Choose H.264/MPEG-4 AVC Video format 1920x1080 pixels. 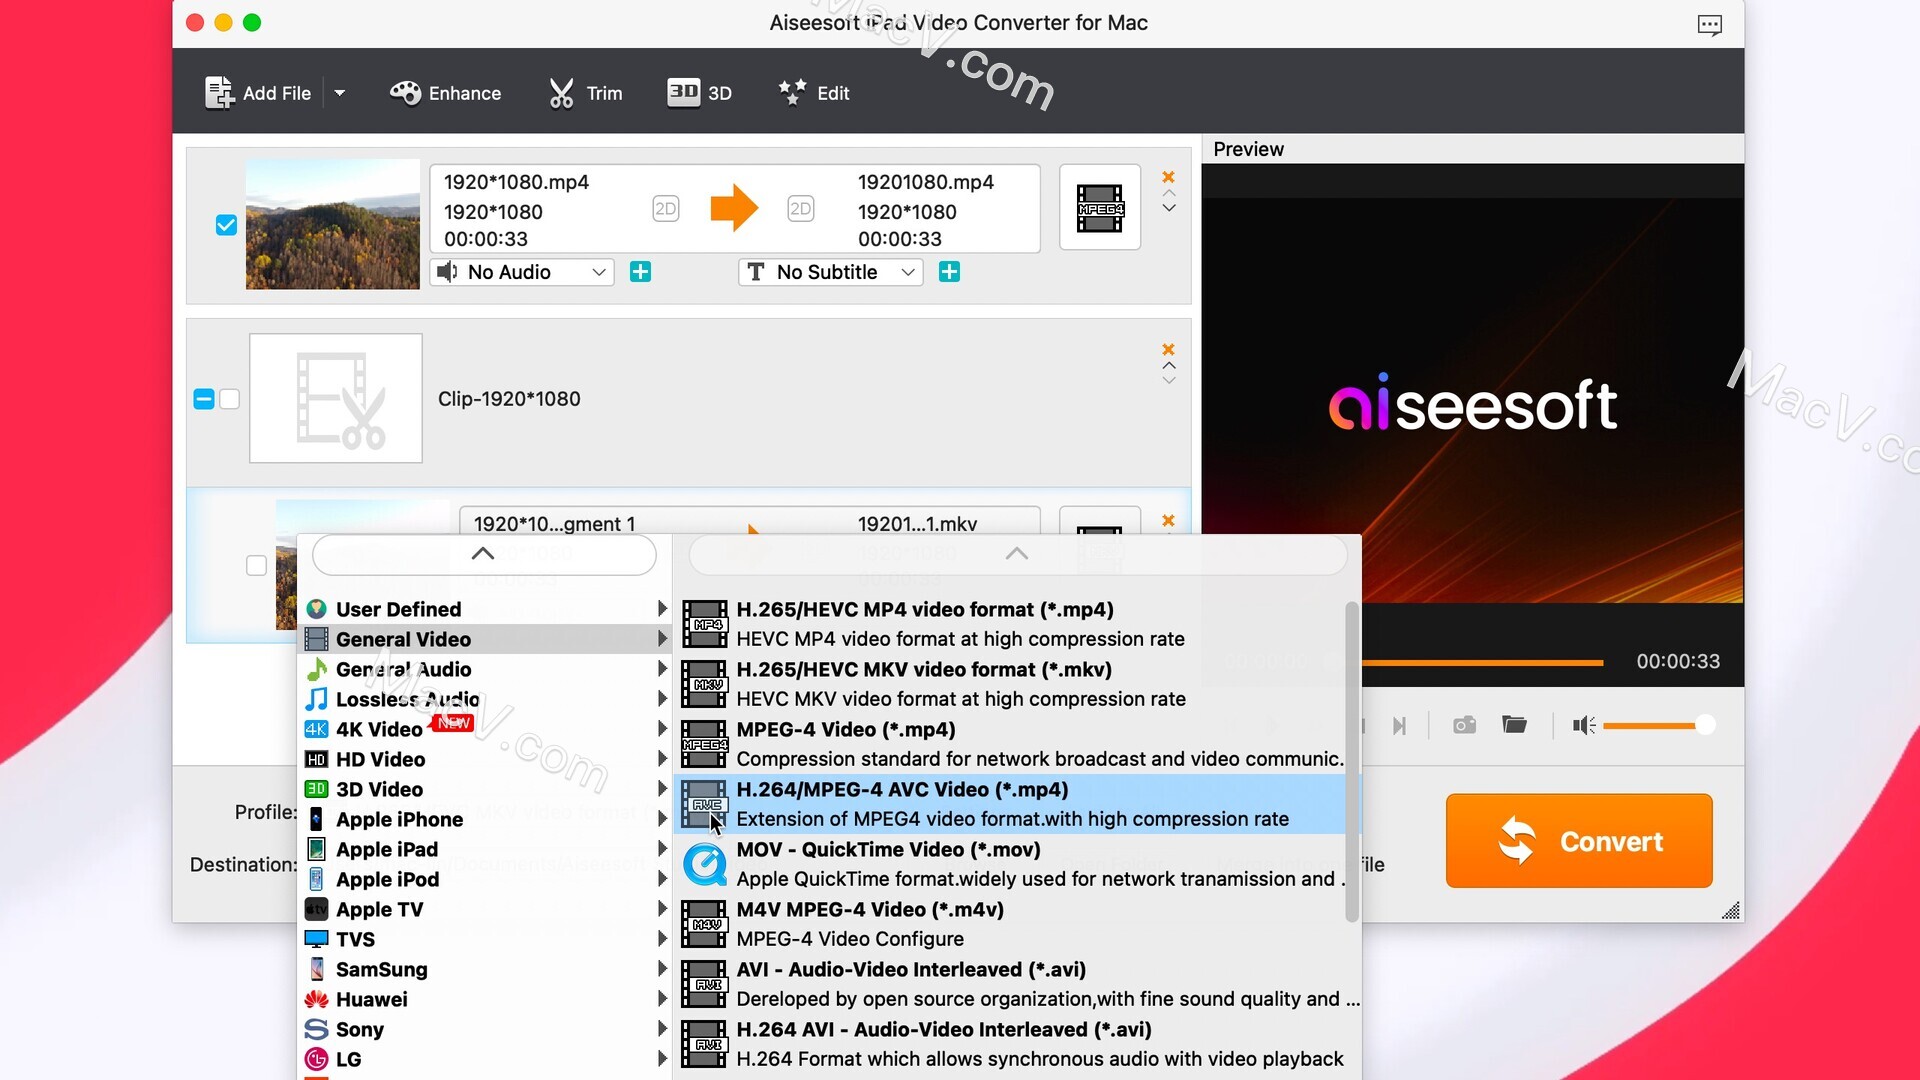pyautogui.click(x=1010, y=804)
